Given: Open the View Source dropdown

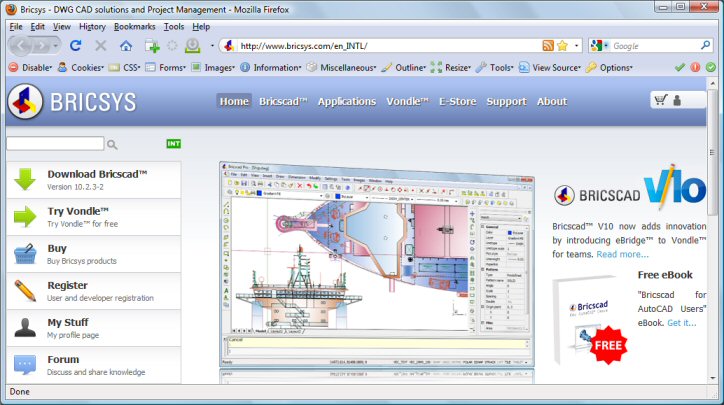Looking at the screenshot, I should click(x=550, y=67).
